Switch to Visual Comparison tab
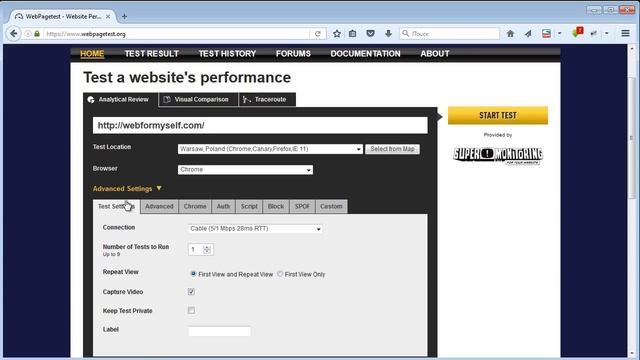Screen dimensions: 640x360 click(198, 100)
